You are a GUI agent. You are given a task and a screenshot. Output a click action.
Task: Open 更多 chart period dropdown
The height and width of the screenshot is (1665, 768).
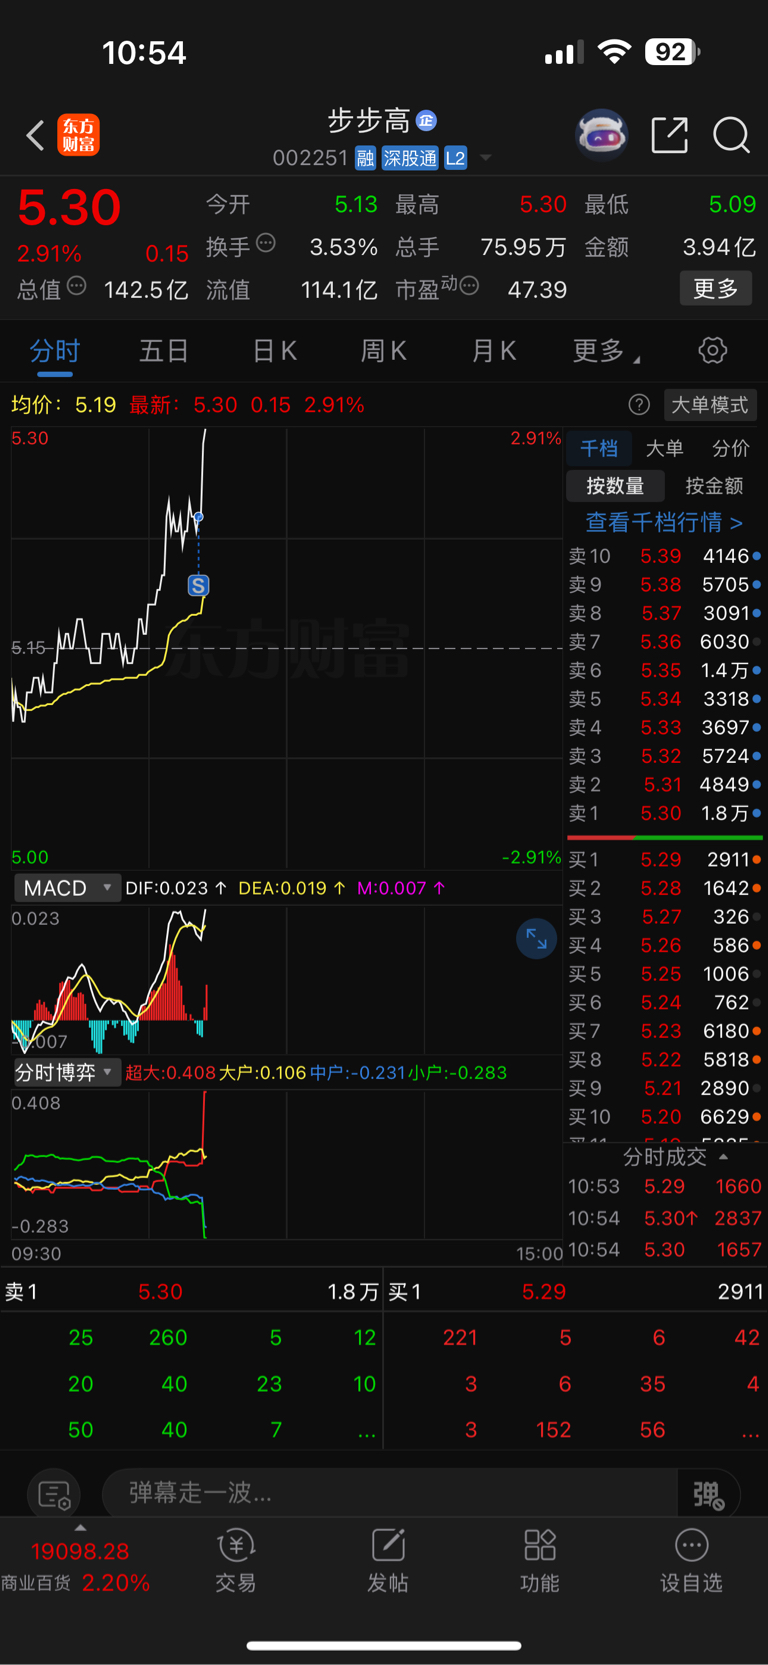click(x=606, y=351)
